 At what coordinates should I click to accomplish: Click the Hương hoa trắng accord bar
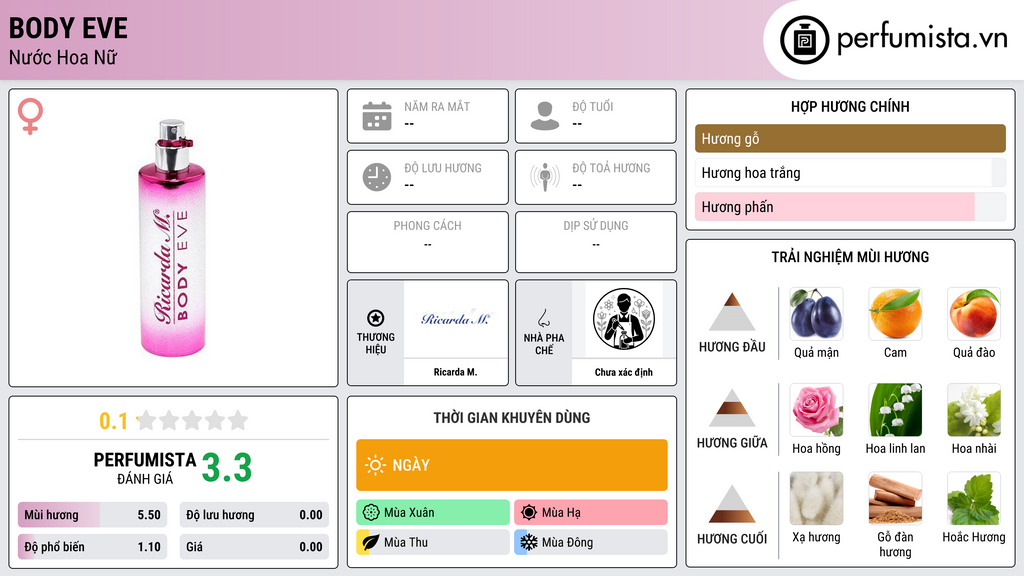850,172
